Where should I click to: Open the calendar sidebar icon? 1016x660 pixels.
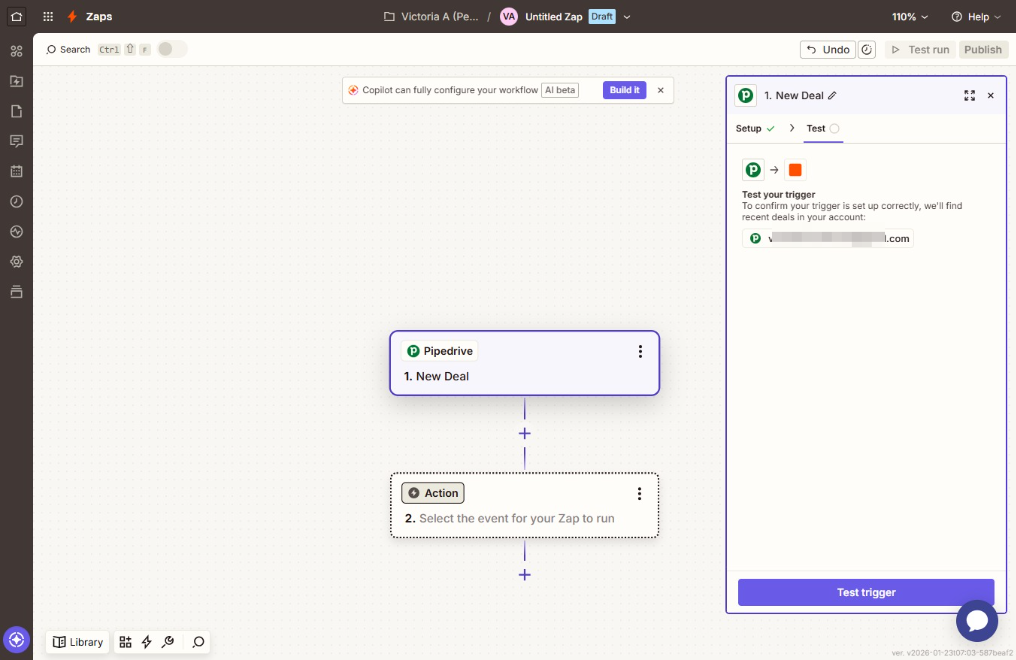coord(16,172)
